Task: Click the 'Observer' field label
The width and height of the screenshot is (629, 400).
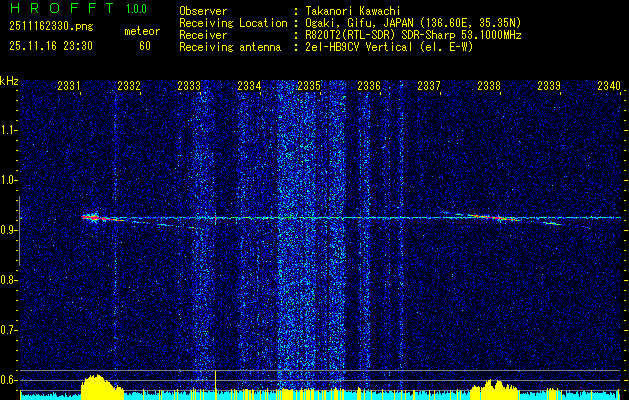Action: click(x=203, y=11)
